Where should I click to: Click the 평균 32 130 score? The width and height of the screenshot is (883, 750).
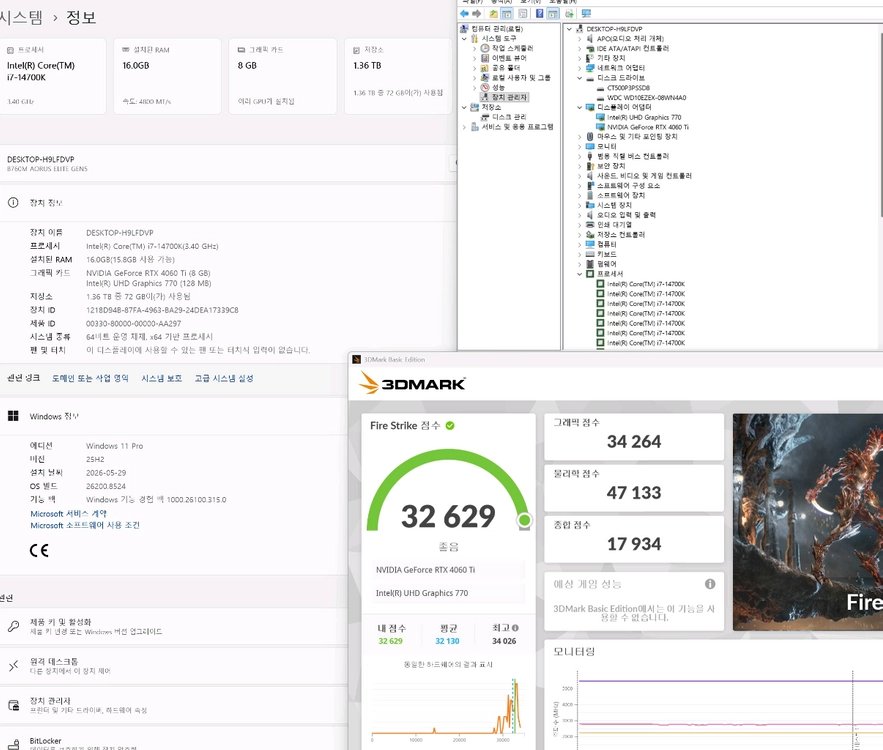(447, 641)
